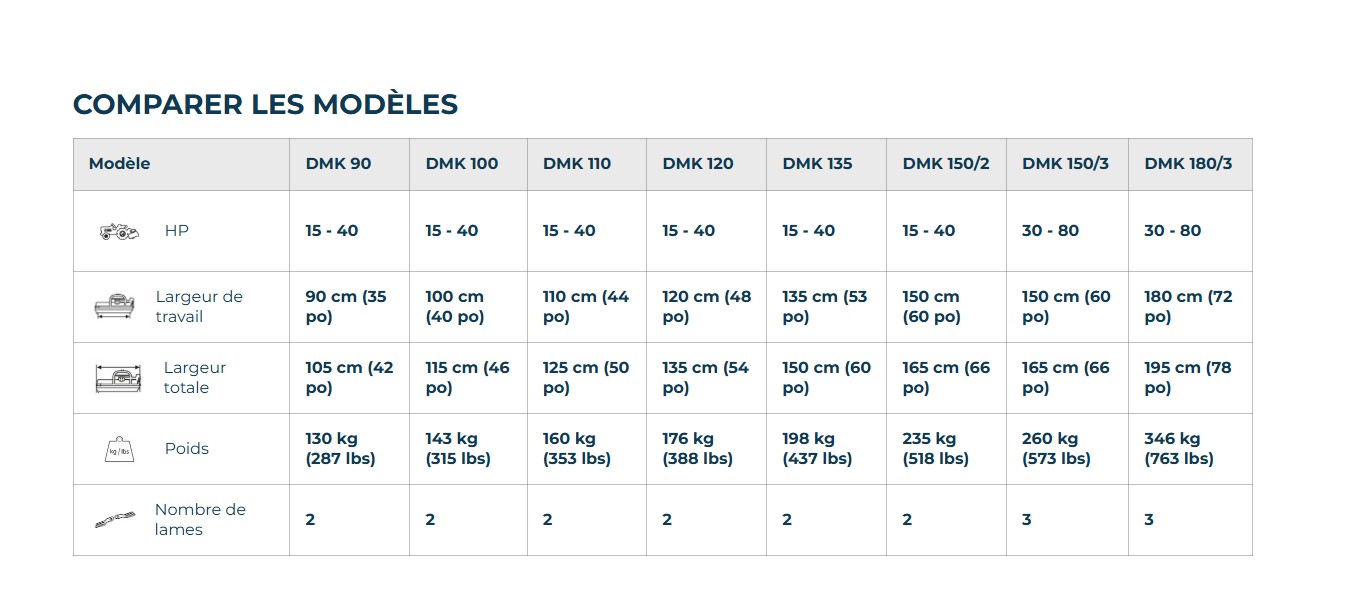Select the DMK 150/2 column header
1360x595 pixels.
[x=946, y=164]
